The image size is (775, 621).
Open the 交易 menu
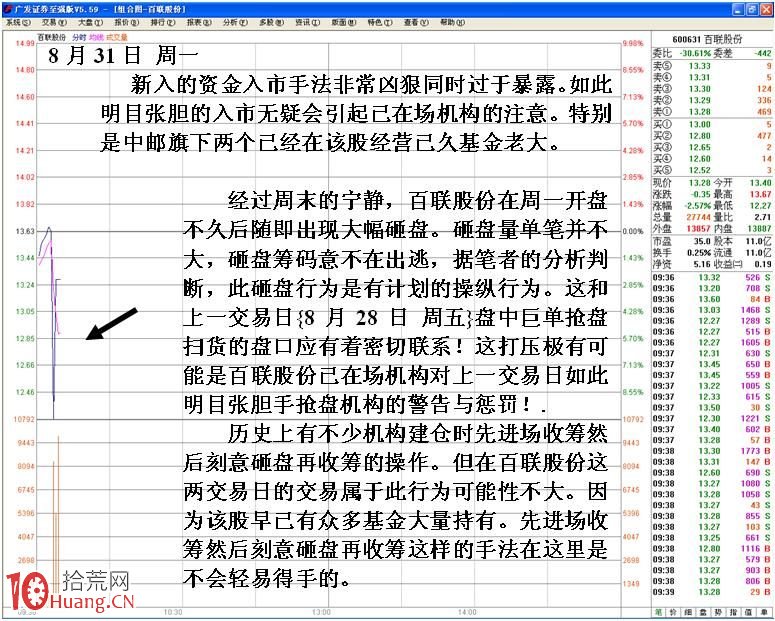tap(54, 22)
